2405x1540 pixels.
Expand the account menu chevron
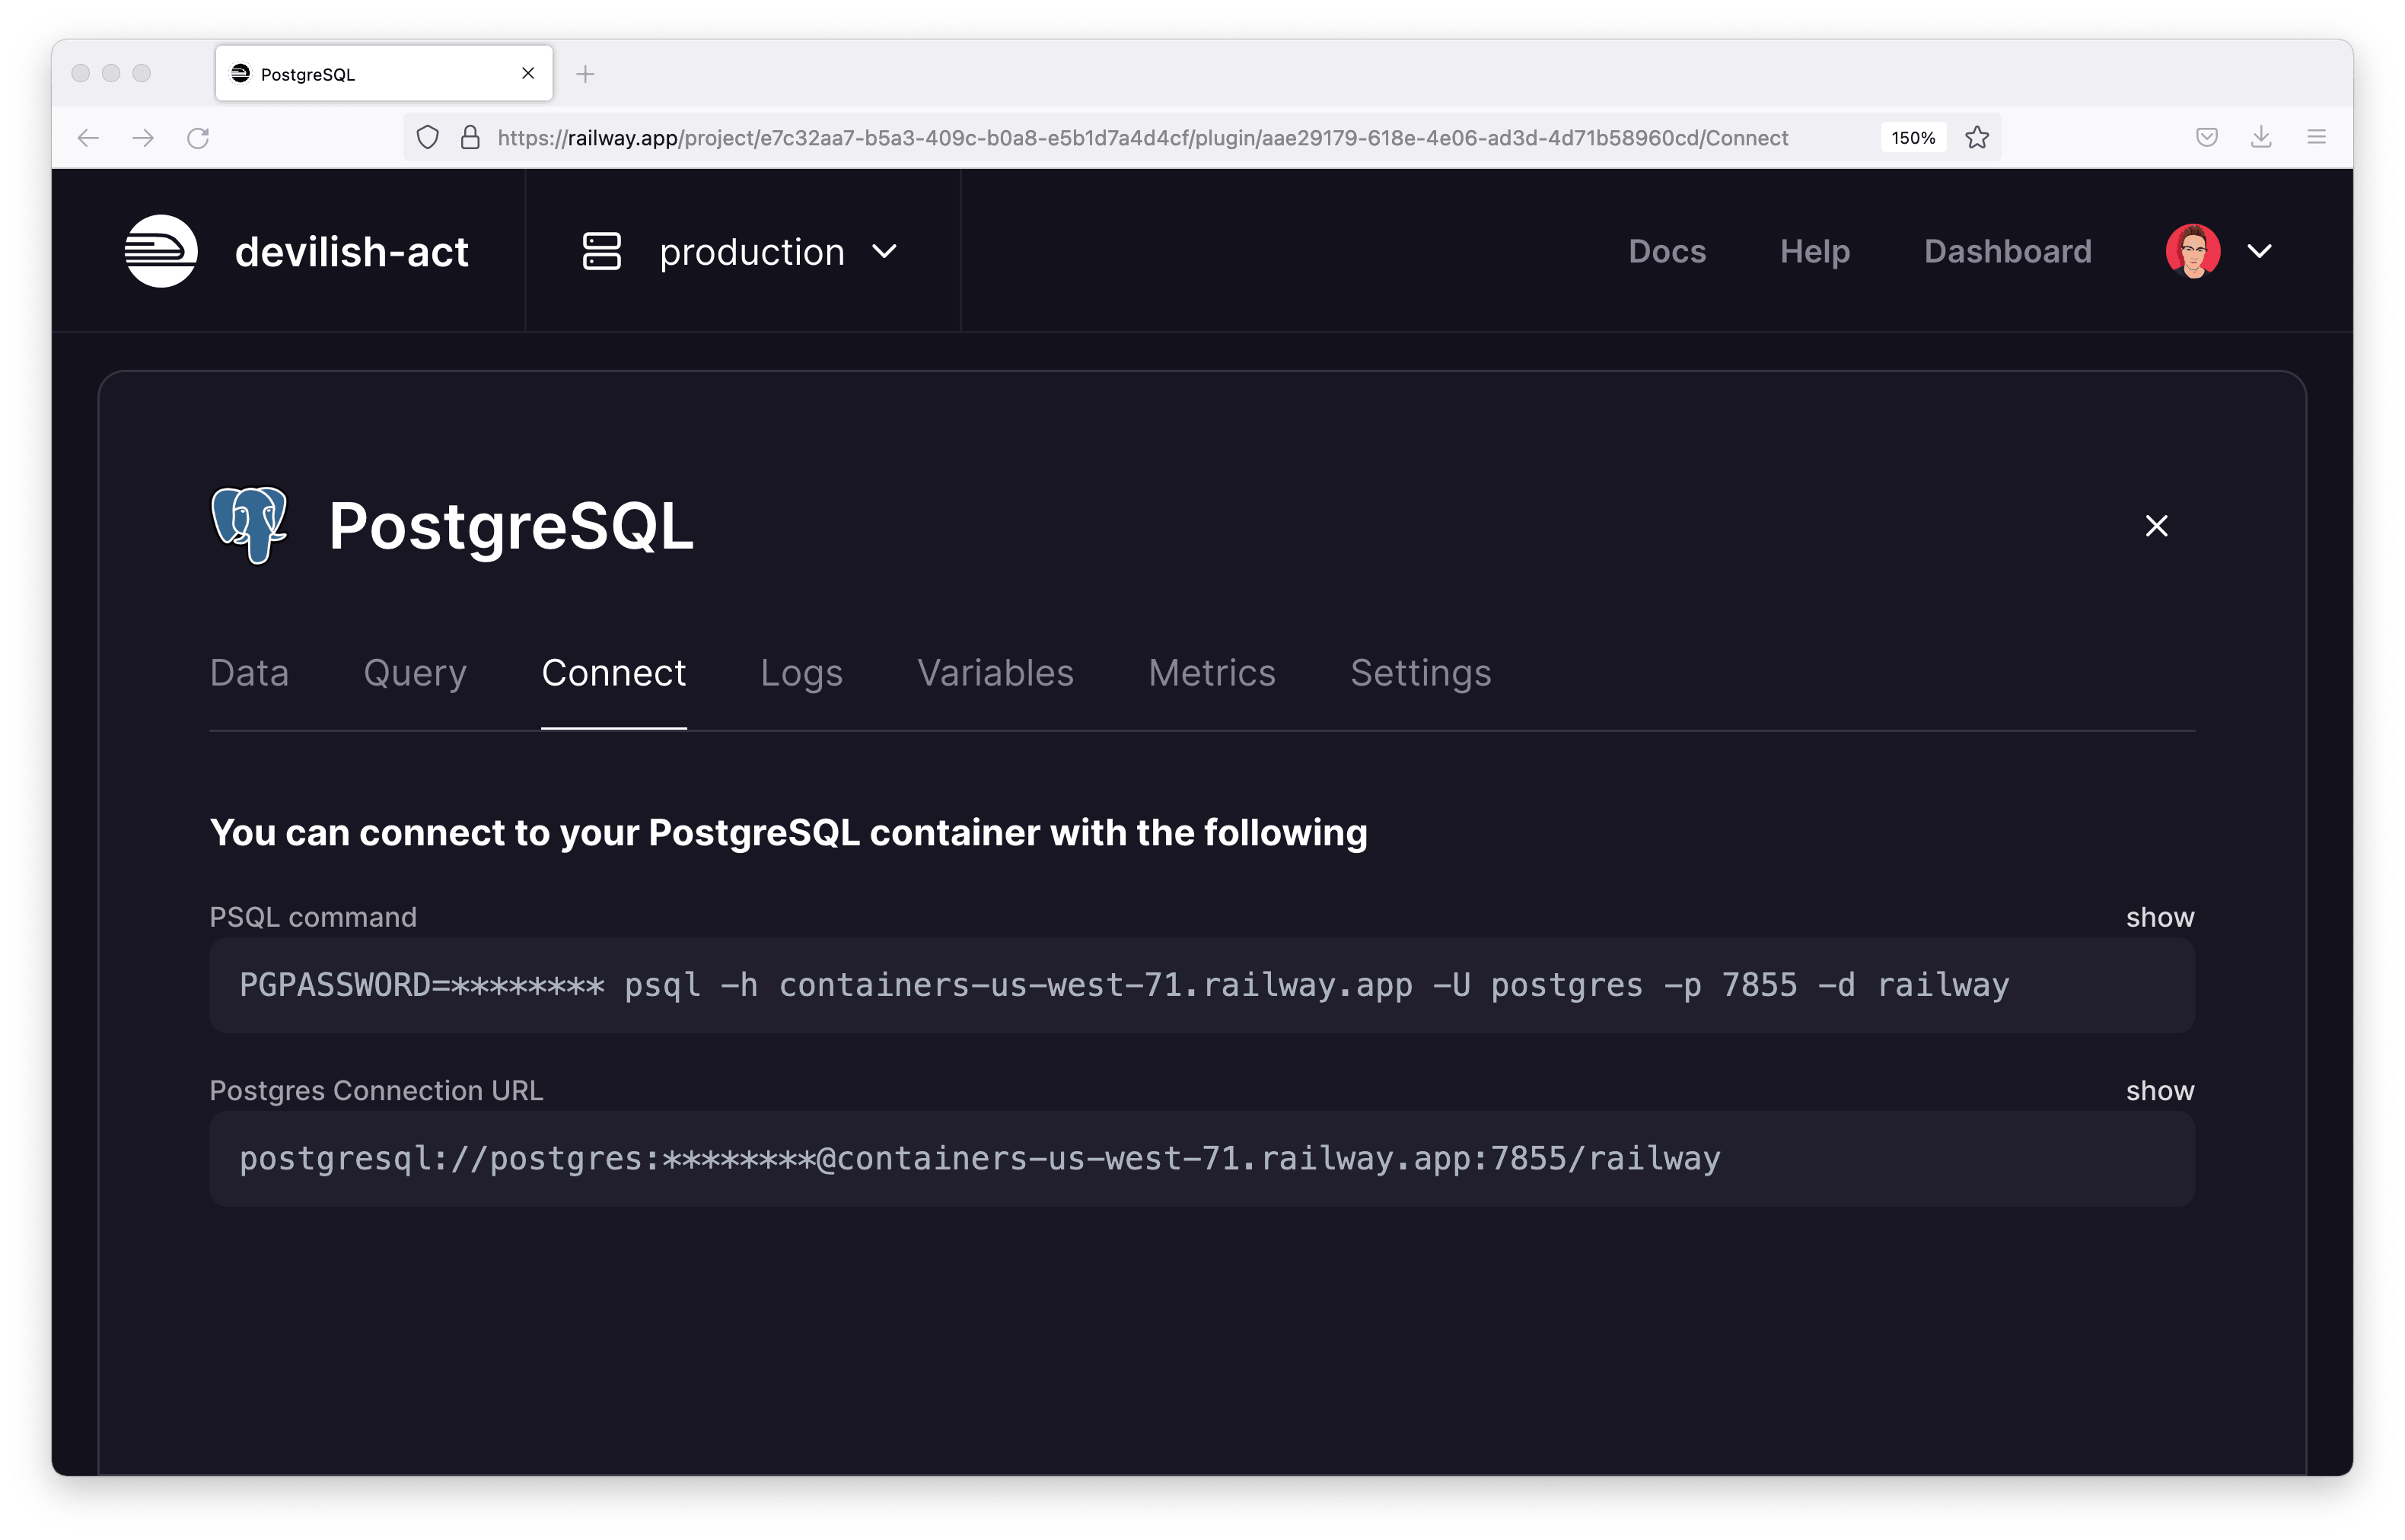(x=2260, y=251)
